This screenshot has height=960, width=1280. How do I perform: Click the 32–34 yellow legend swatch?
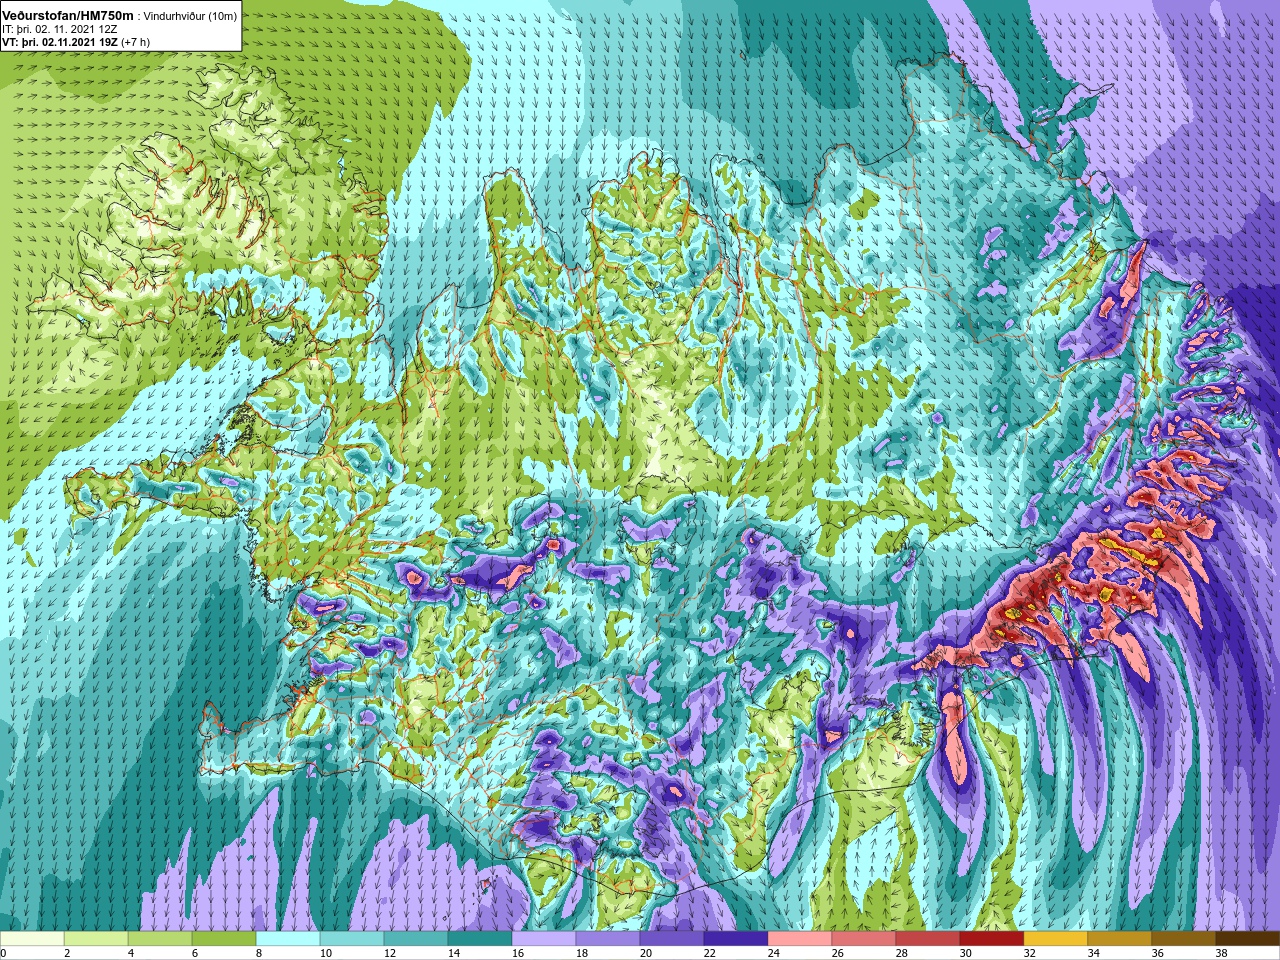coord(1056,939)
